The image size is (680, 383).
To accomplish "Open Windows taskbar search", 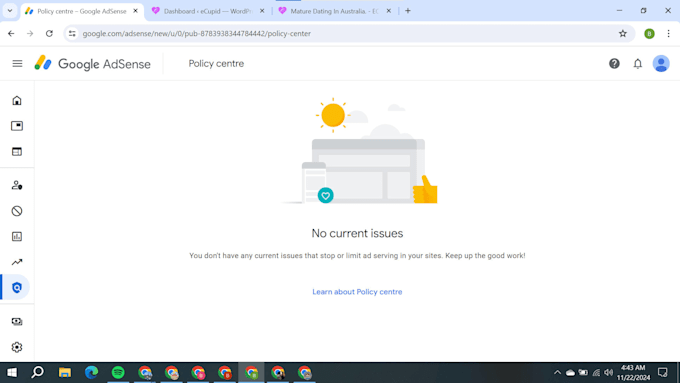I will (x=38, y=372).
